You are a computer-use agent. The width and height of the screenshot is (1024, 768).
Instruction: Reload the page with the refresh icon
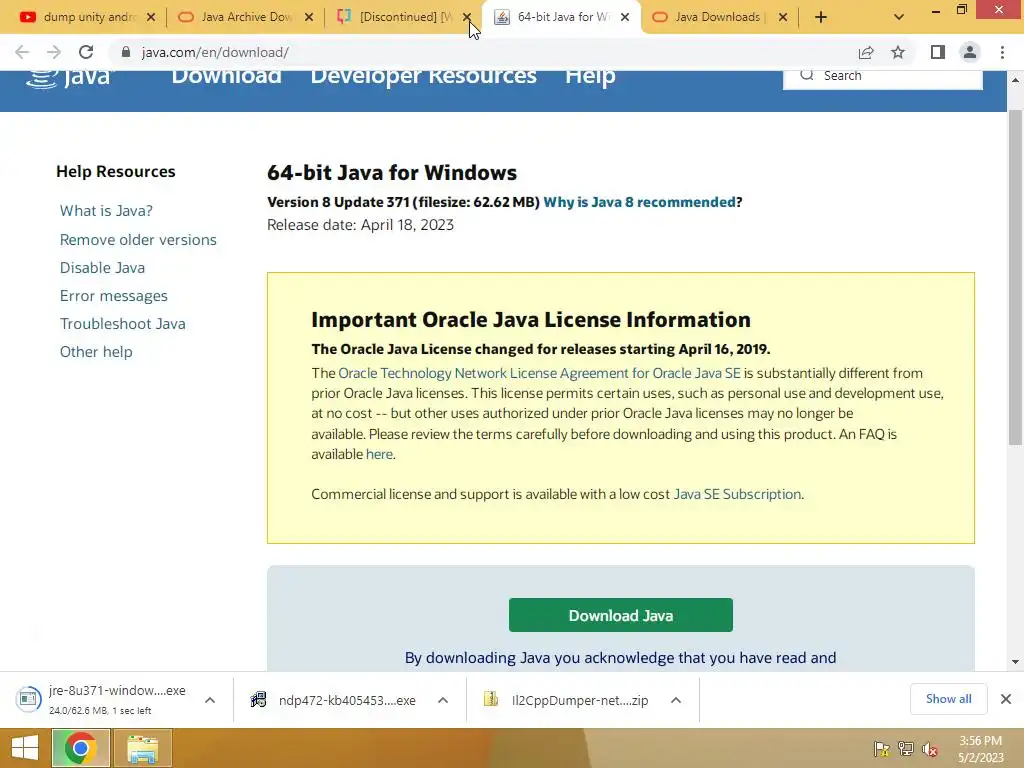point(86,52)
